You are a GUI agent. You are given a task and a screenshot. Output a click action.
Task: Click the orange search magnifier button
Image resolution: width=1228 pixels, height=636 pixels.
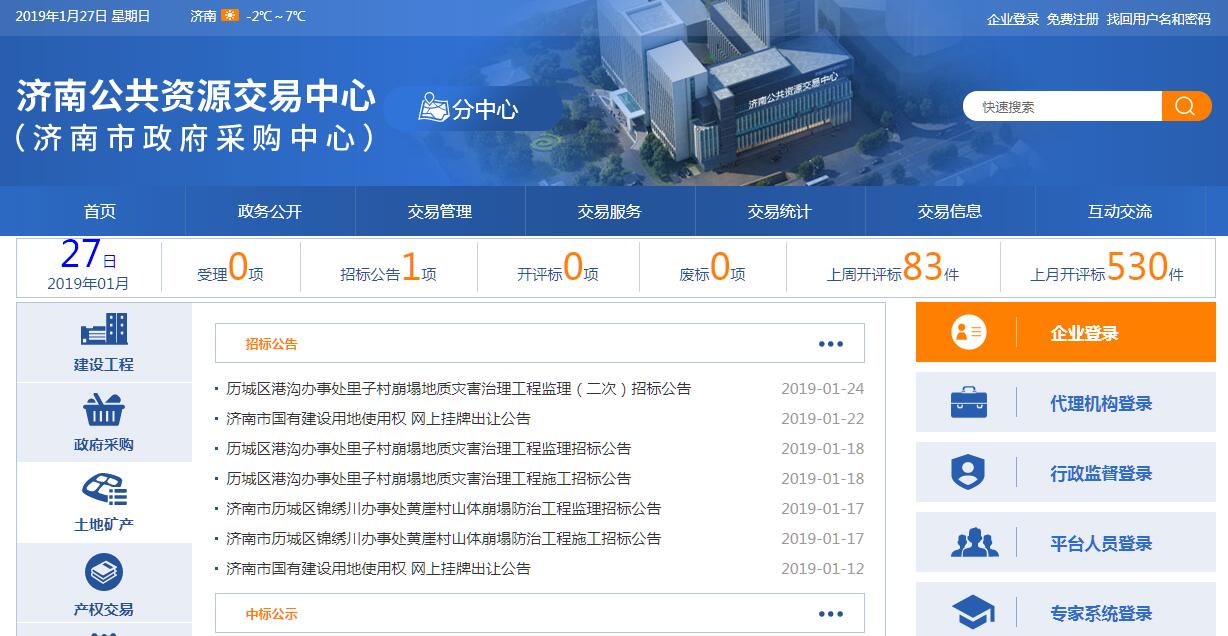tap(1186, 106)
